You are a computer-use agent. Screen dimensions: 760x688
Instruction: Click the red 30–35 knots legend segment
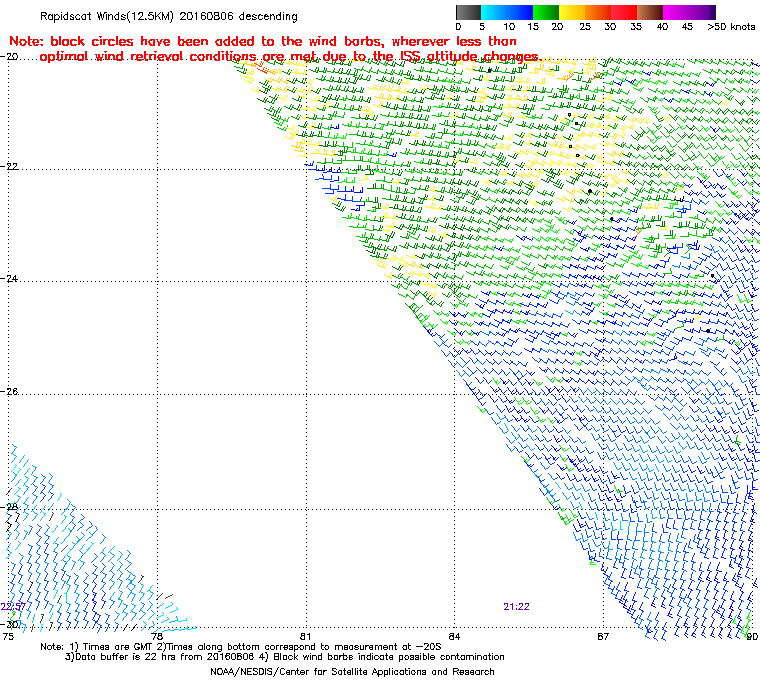point(624,12)
